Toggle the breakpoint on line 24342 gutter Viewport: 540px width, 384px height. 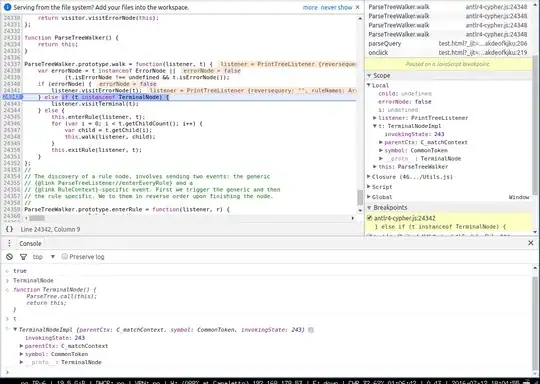(x=12, y=97)
